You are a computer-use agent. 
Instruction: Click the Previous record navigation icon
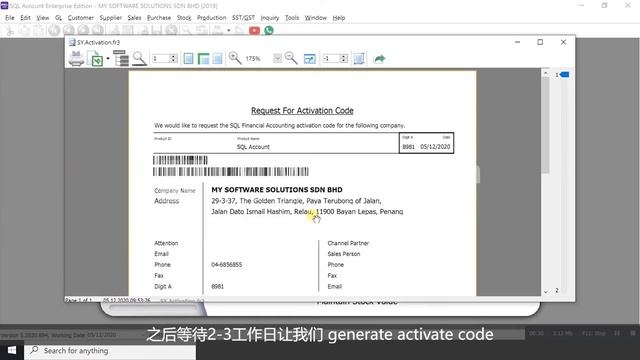[69, 31]
